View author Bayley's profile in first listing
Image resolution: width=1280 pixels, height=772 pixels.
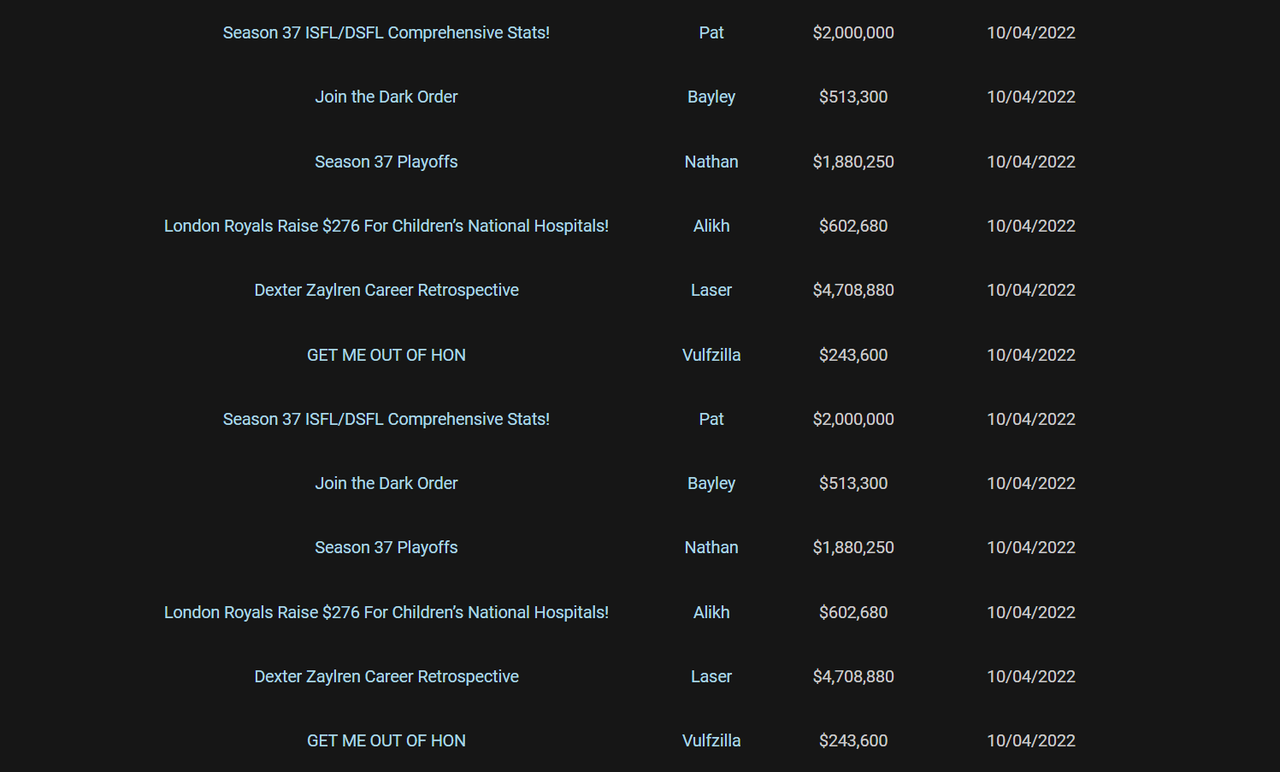(711, 97)
